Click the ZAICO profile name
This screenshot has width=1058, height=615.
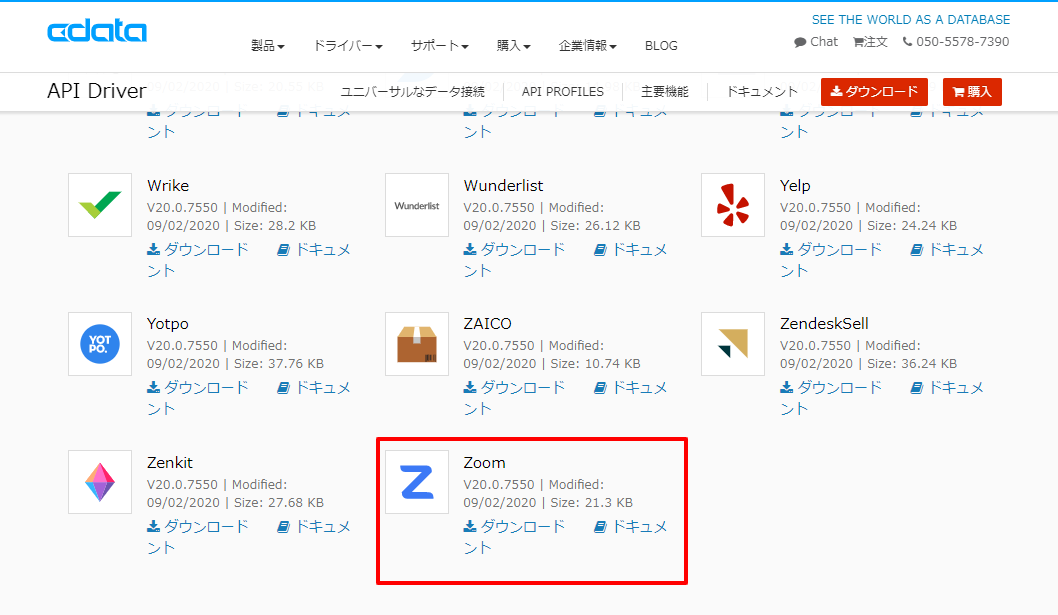[488, 324]
